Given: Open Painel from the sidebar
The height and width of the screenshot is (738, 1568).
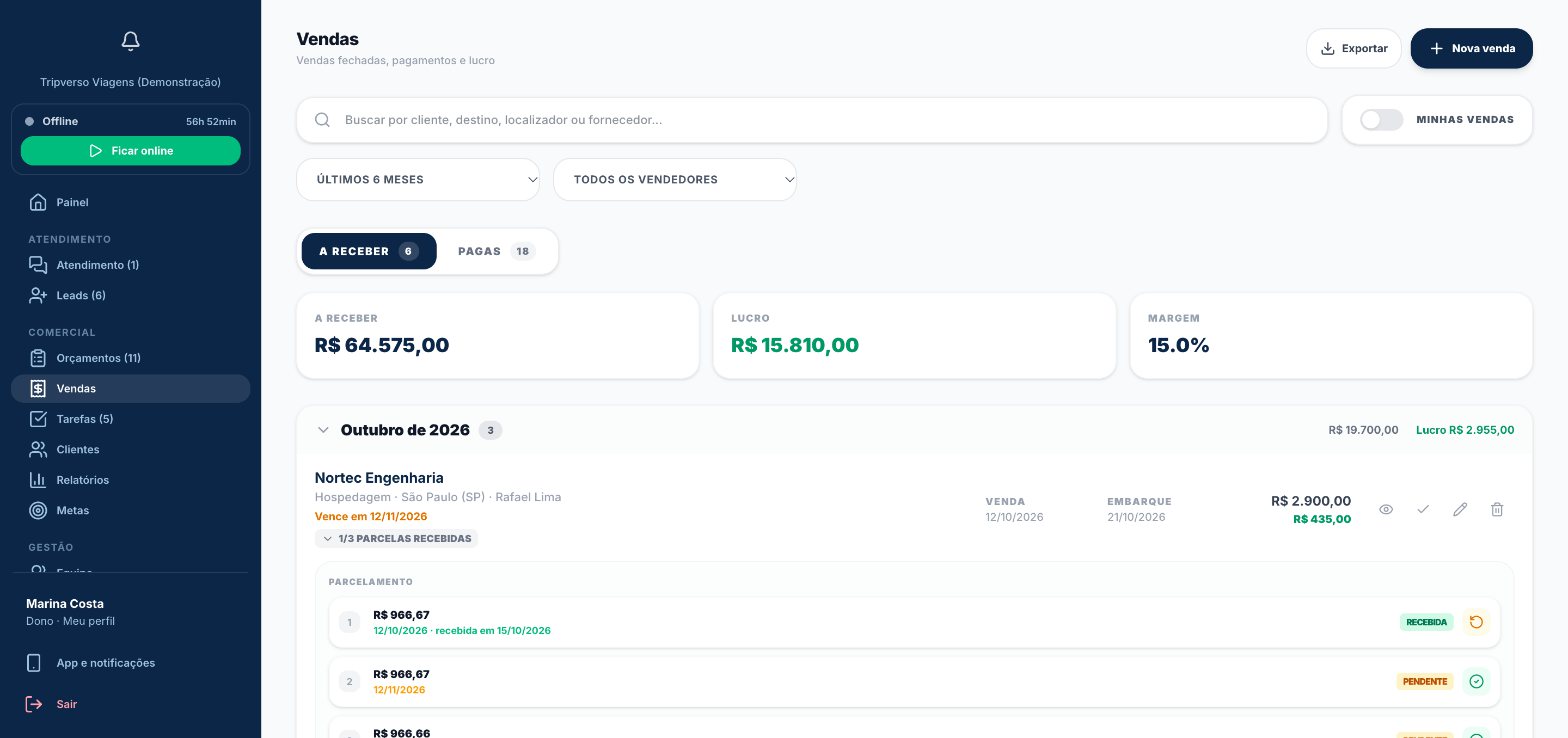Looking at the screenshot, I should coord(130,202).
